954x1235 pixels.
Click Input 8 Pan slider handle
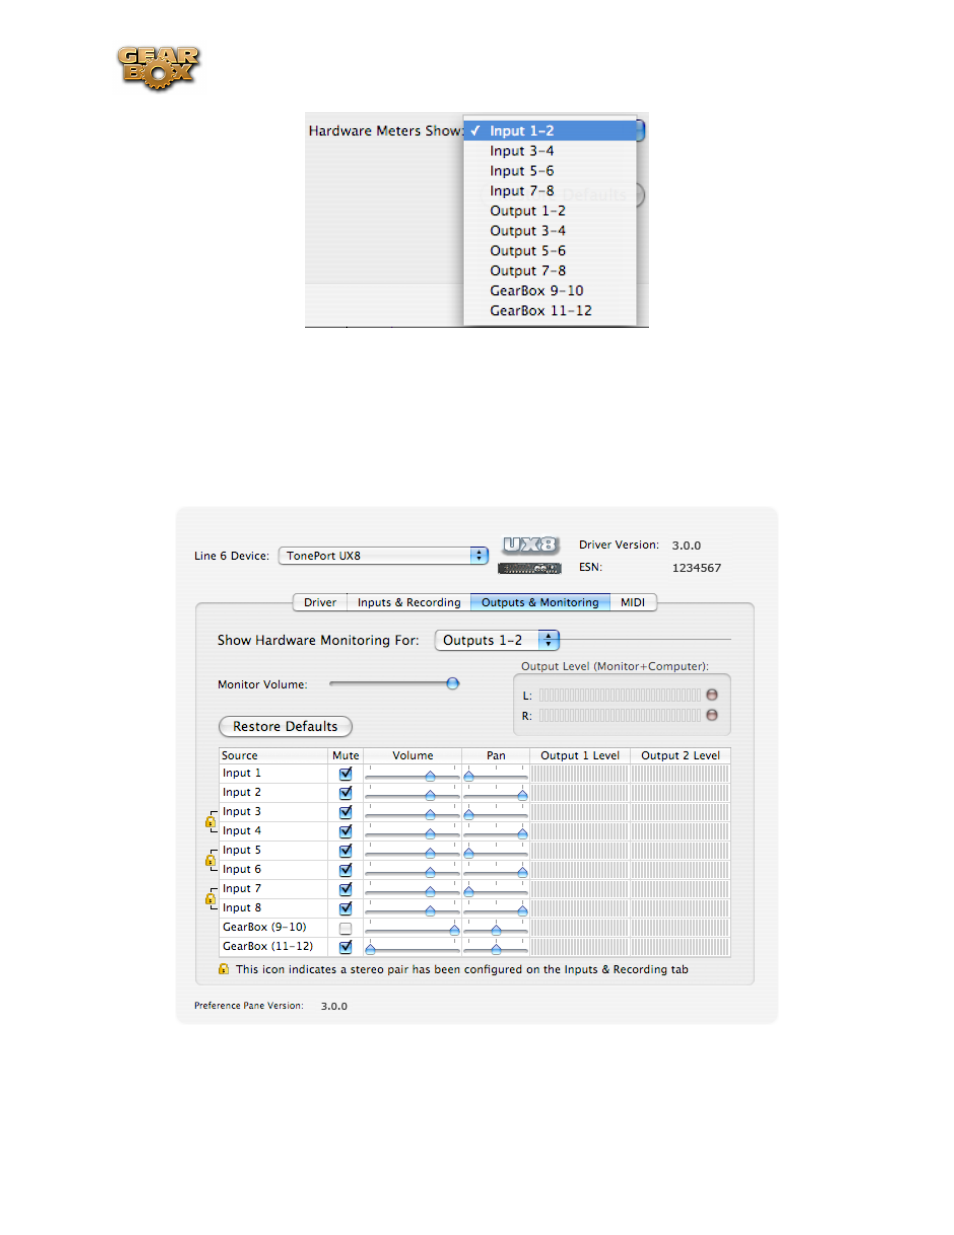click(x=522, y=911)
